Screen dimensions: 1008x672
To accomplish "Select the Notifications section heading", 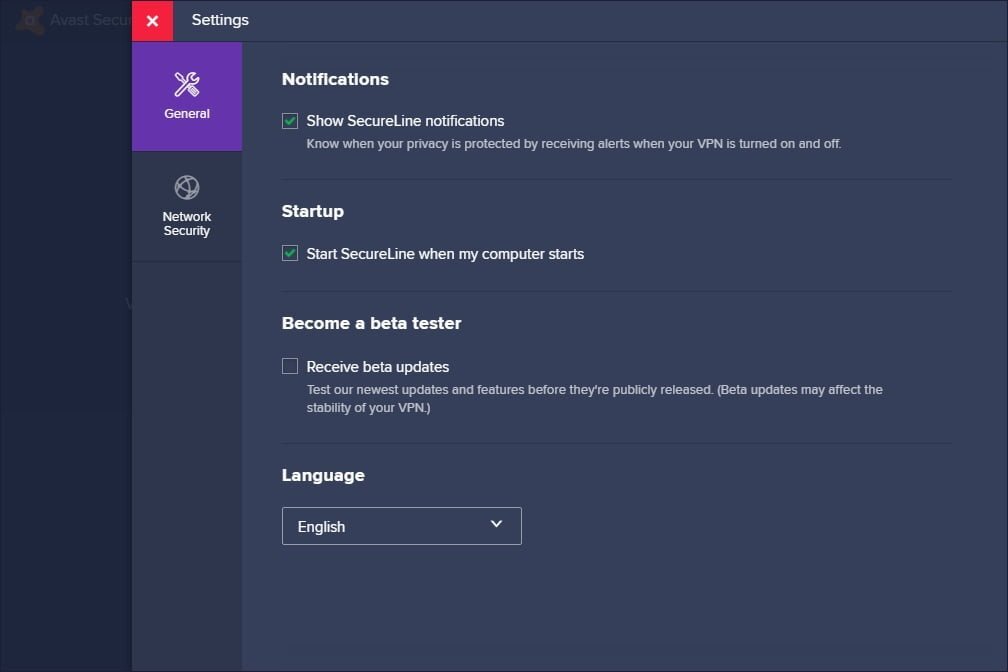I will point(335,79).
